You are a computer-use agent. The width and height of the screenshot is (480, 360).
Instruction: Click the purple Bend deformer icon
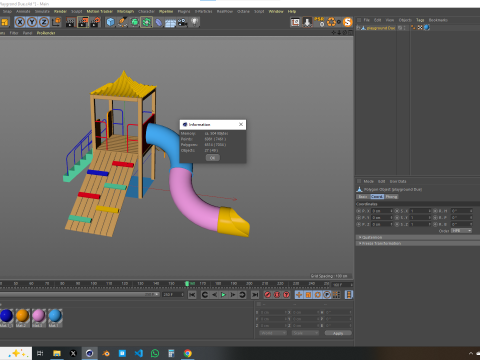[x=159, y=22]
